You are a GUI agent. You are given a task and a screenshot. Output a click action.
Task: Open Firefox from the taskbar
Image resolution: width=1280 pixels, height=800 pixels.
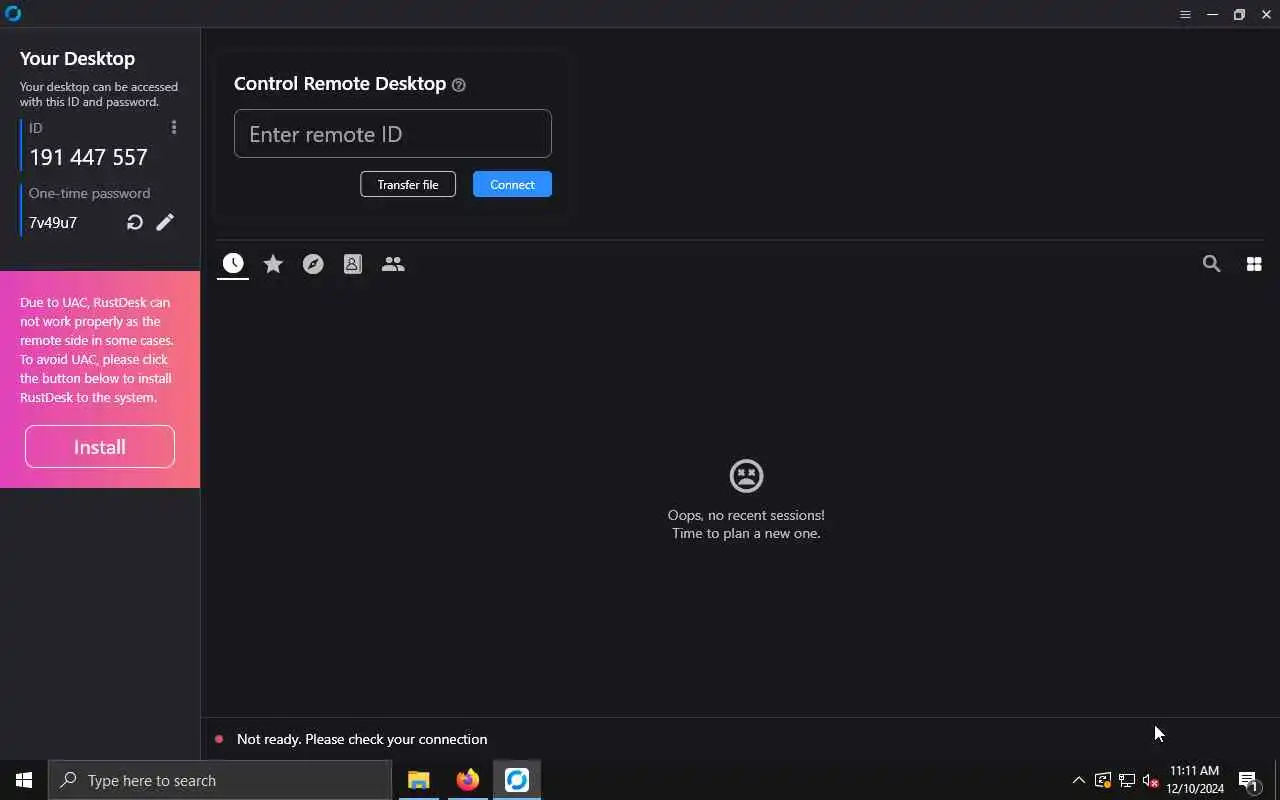(x=467, y=780)
